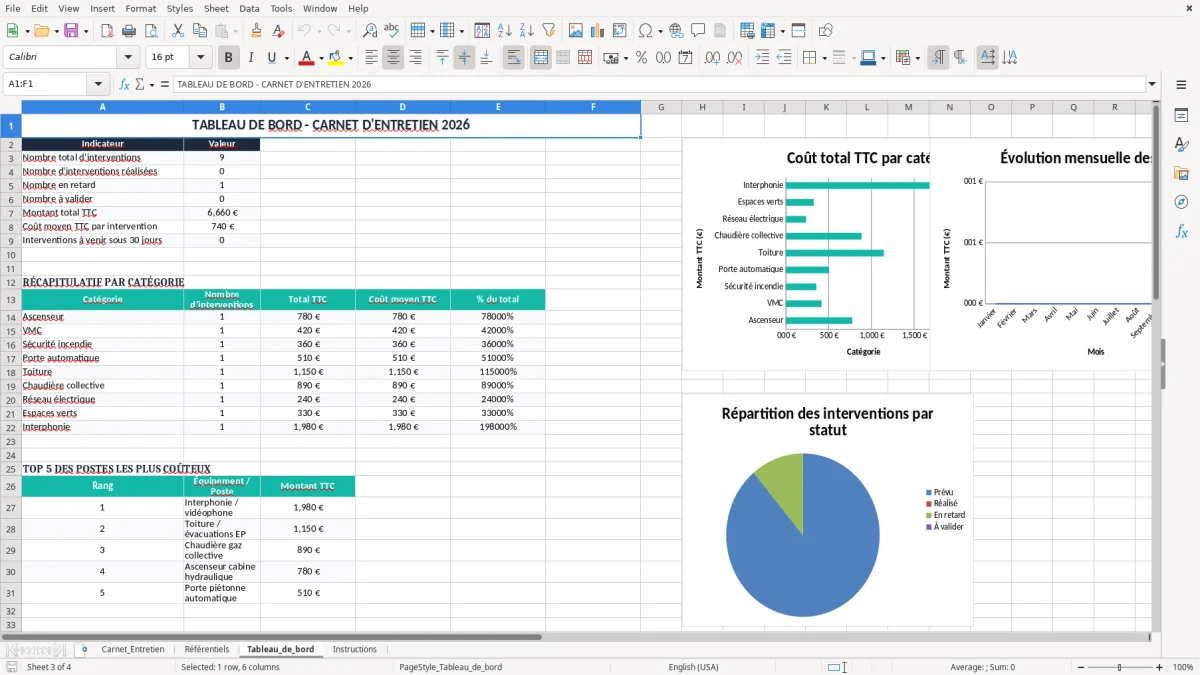Cut selection with the scissors icon
This screenshot has height=675, width=1200.
tap(178, 31)
